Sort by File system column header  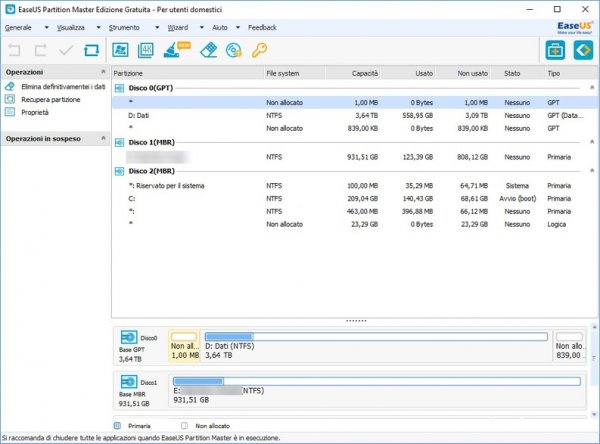[x=295, y=73]
